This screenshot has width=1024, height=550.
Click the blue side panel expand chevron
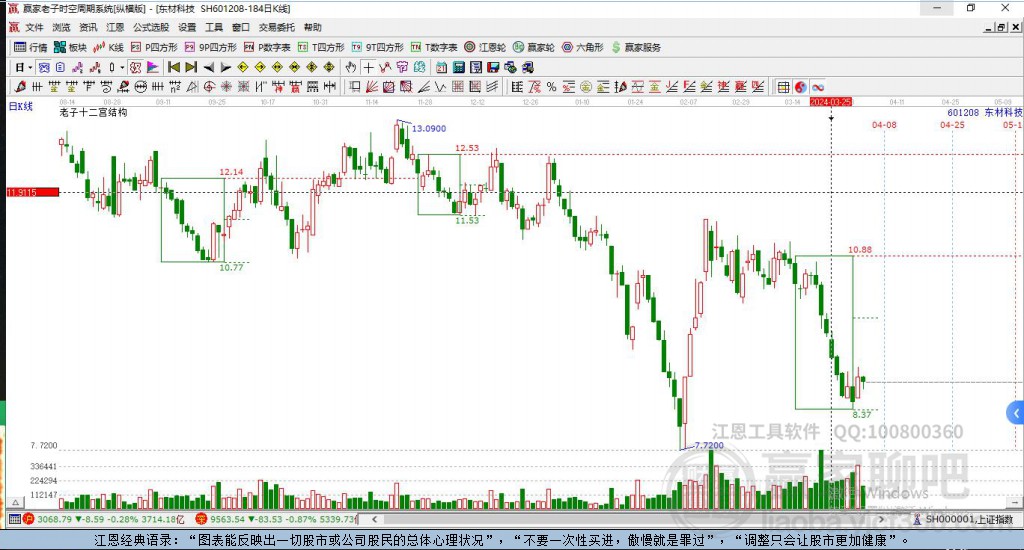tap(1016, 413)
